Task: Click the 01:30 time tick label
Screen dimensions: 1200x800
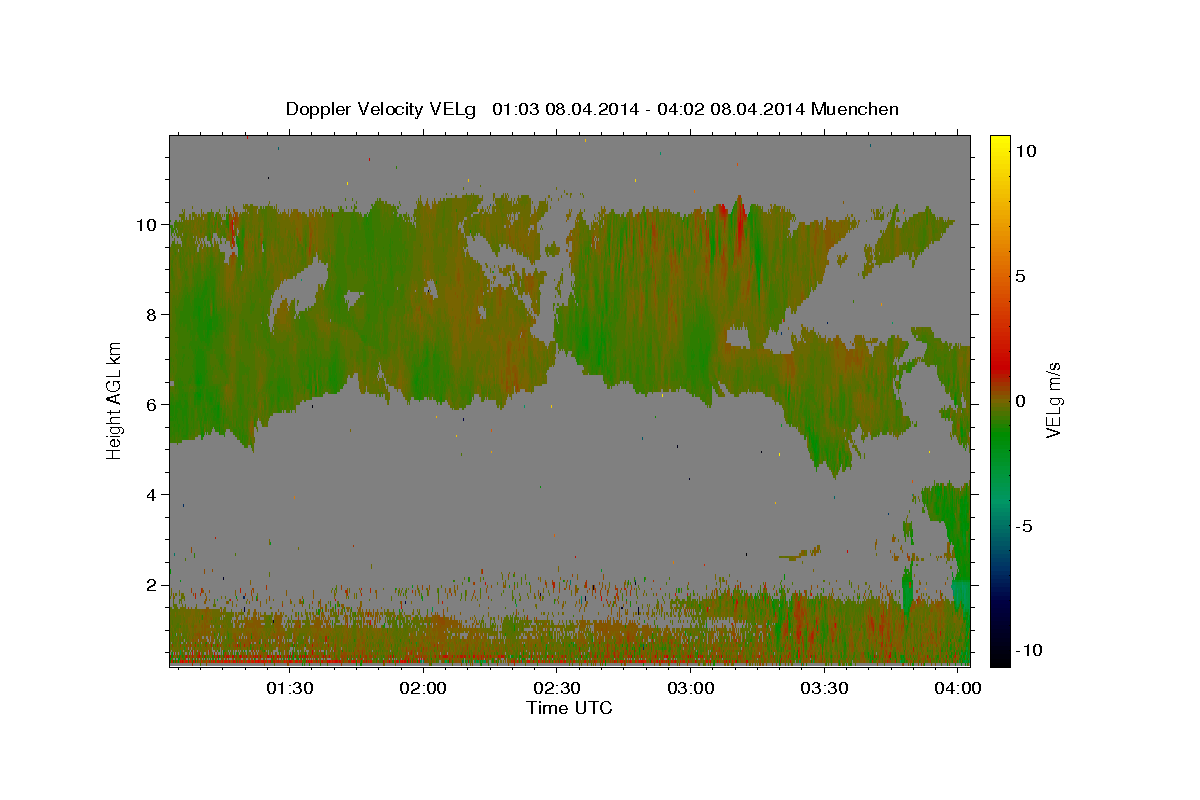Action: pos(289,689)
